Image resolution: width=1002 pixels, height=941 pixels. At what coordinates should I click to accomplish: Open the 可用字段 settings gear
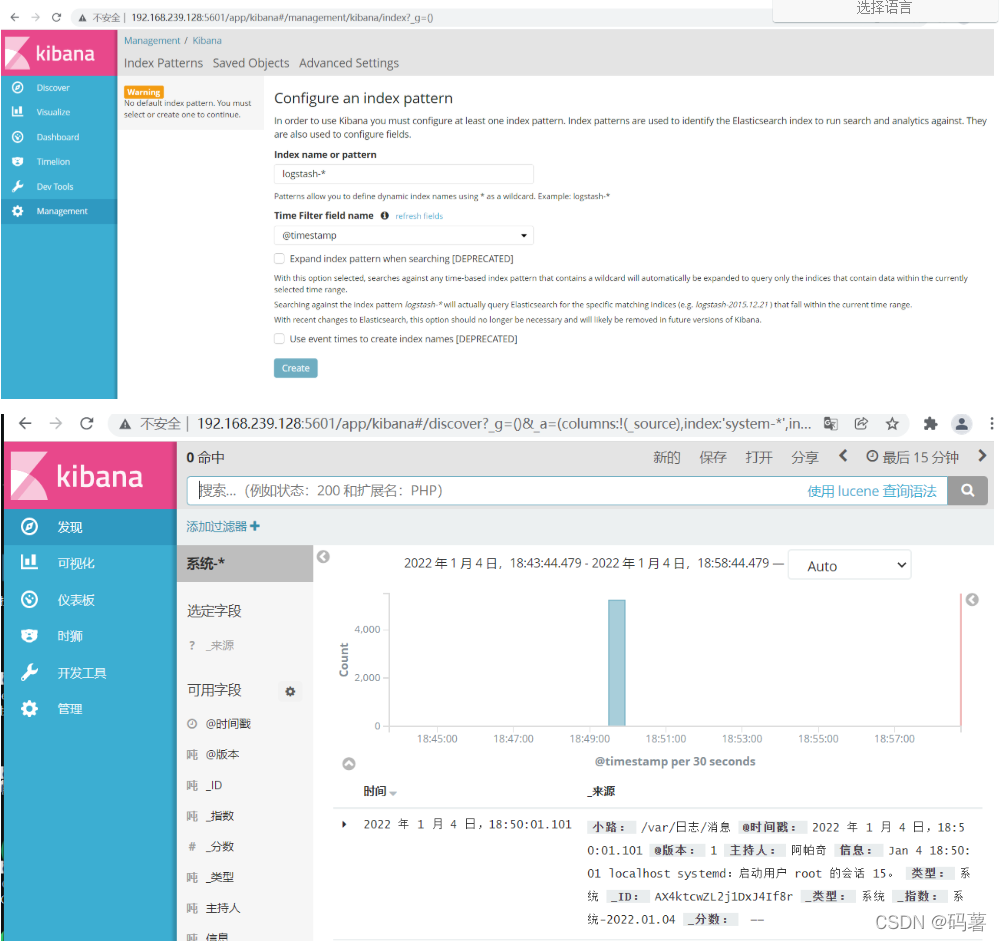point(290,691)
